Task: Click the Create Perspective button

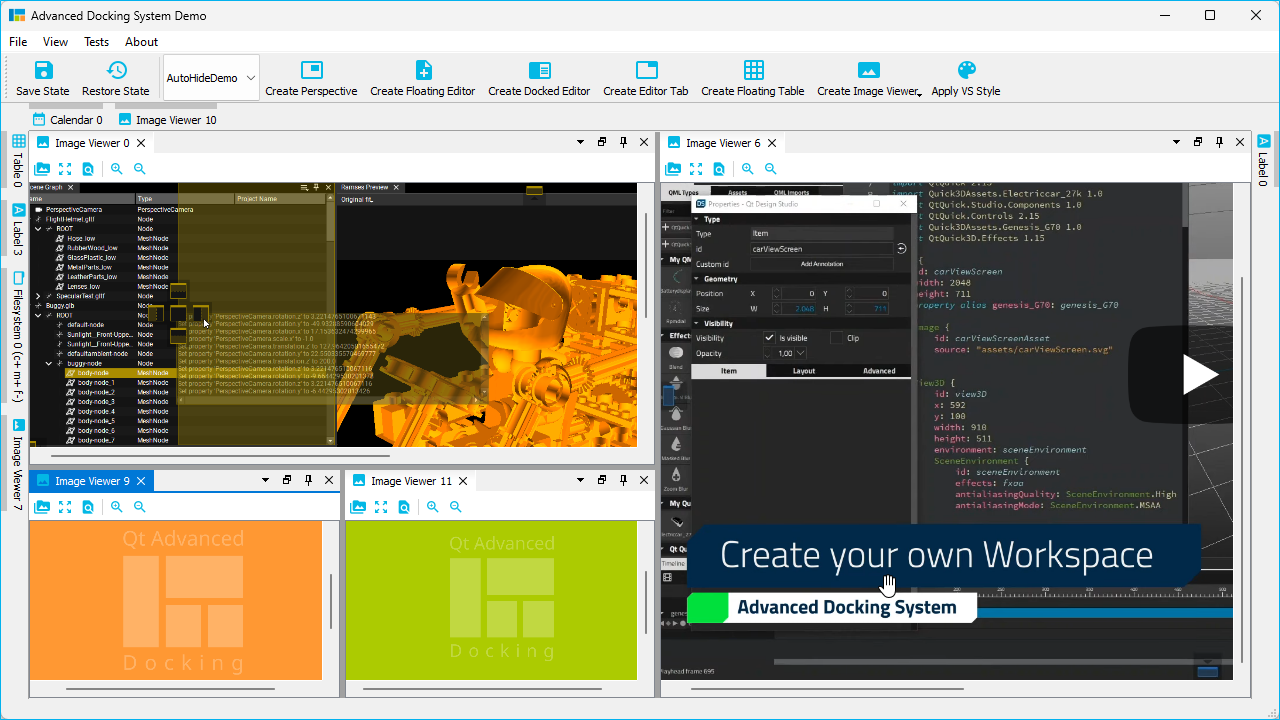Action: [311, 78]
